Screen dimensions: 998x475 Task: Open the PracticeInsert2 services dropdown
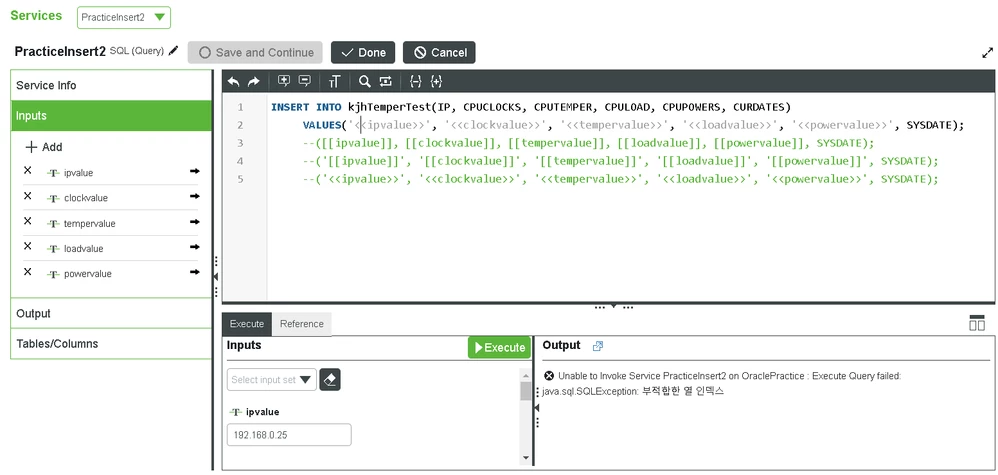(x=124, y=18)
